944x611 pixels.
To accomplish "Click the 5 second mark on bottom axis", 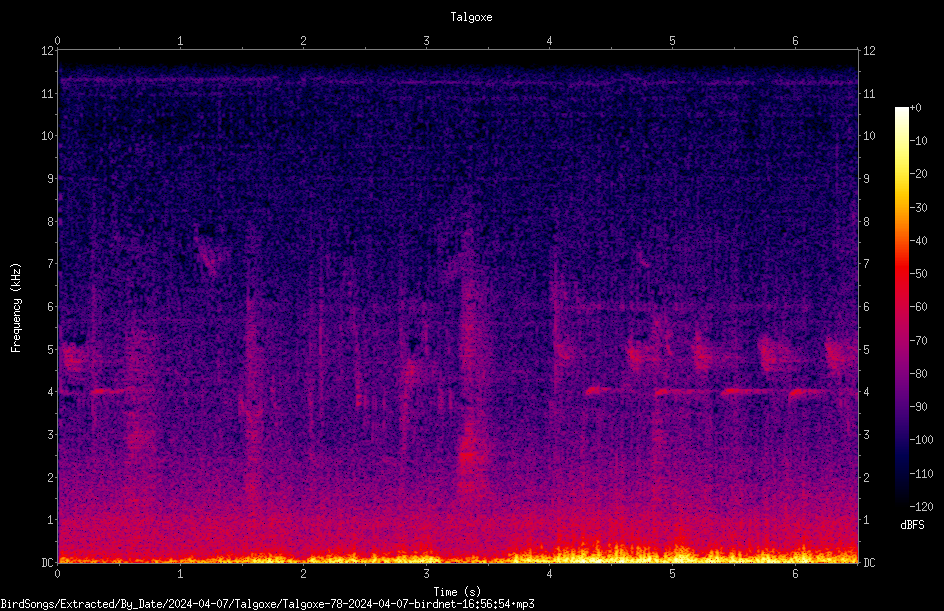I will (x=672, y=574).
